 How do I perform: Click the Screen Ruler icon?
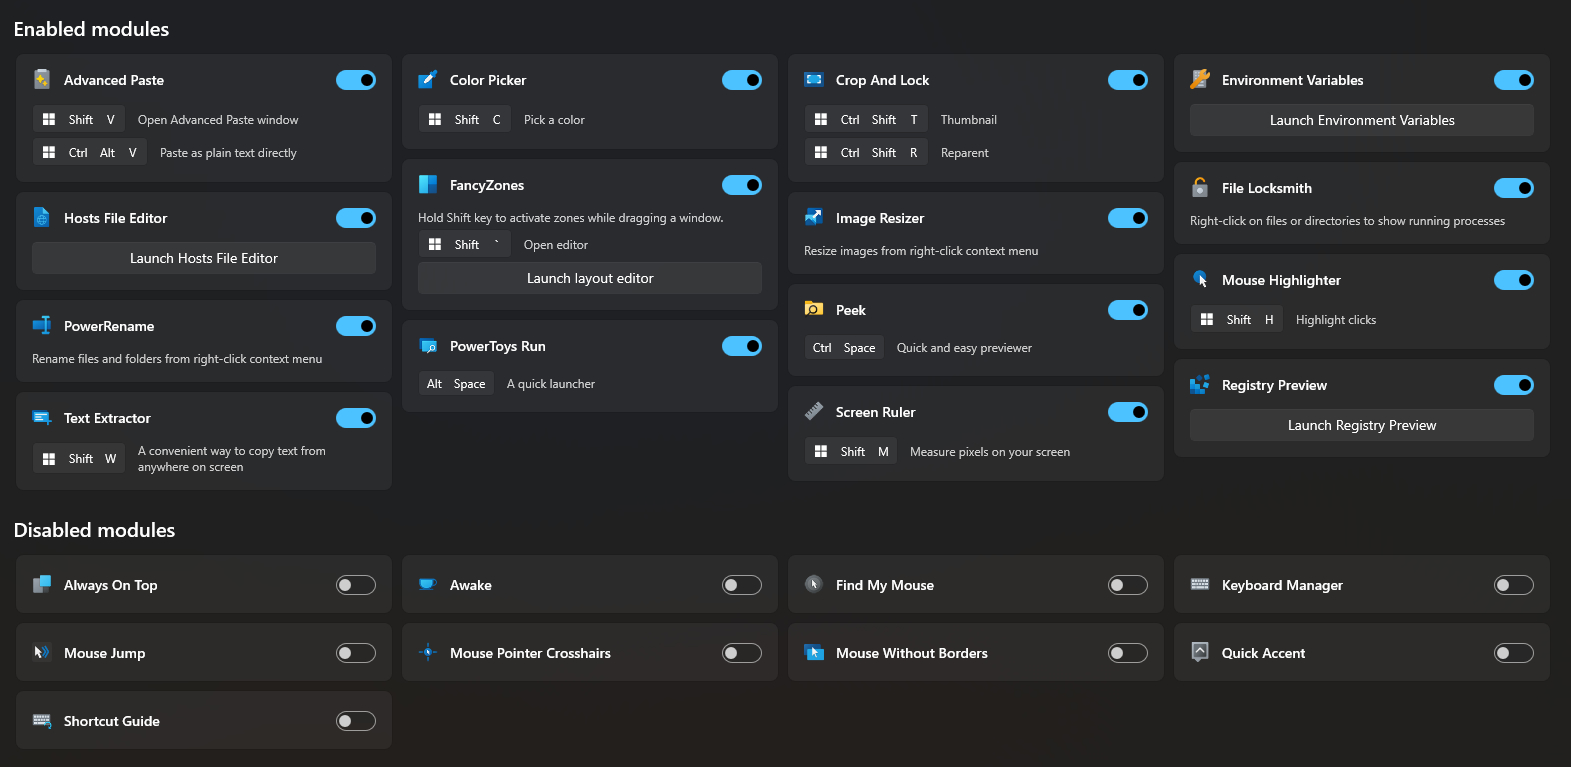pyautogui.click(x=814, y=412)
